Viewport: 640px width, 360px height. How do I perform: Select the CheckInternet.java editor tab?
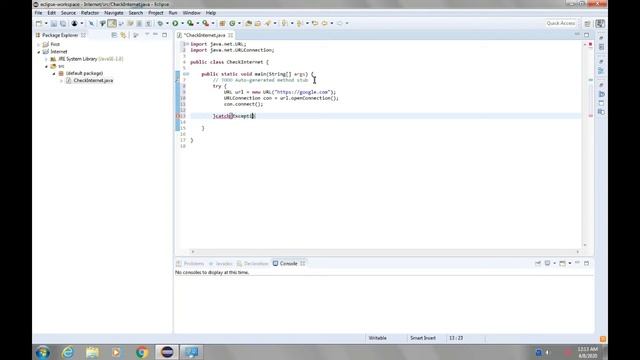[205, 36]
